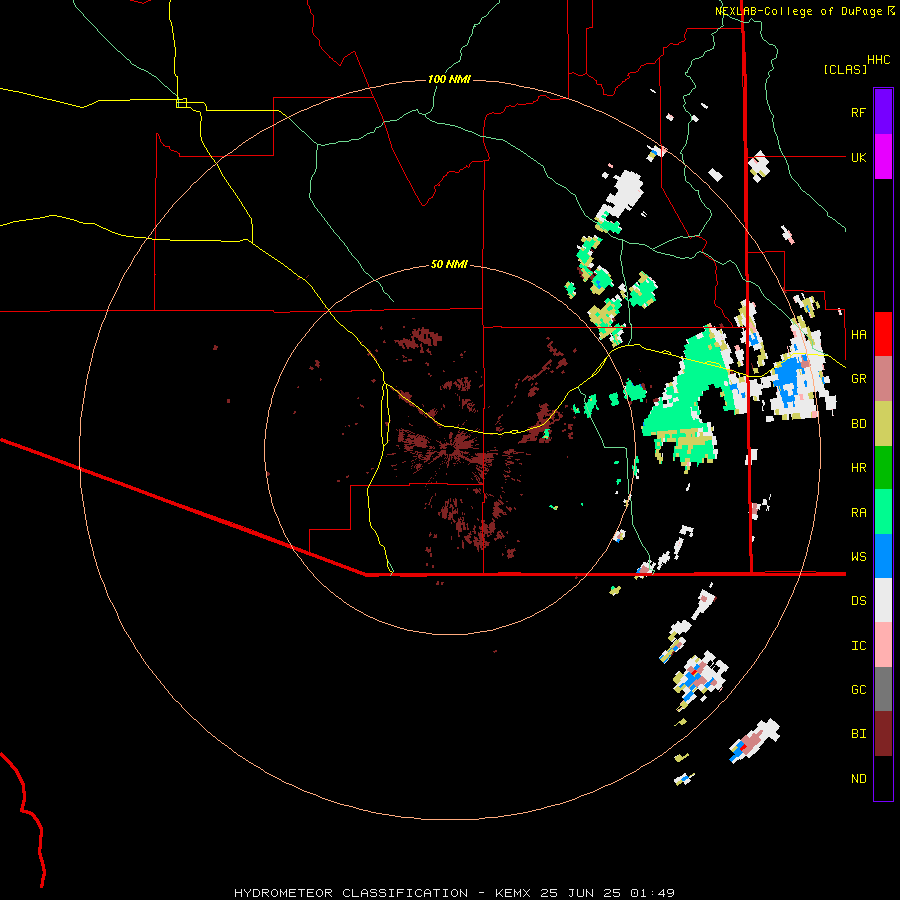Image resolution: width=900 pixels, height=900 pixels.
Task: Click the HR dark green legend swatch
Action: (883, 468)
